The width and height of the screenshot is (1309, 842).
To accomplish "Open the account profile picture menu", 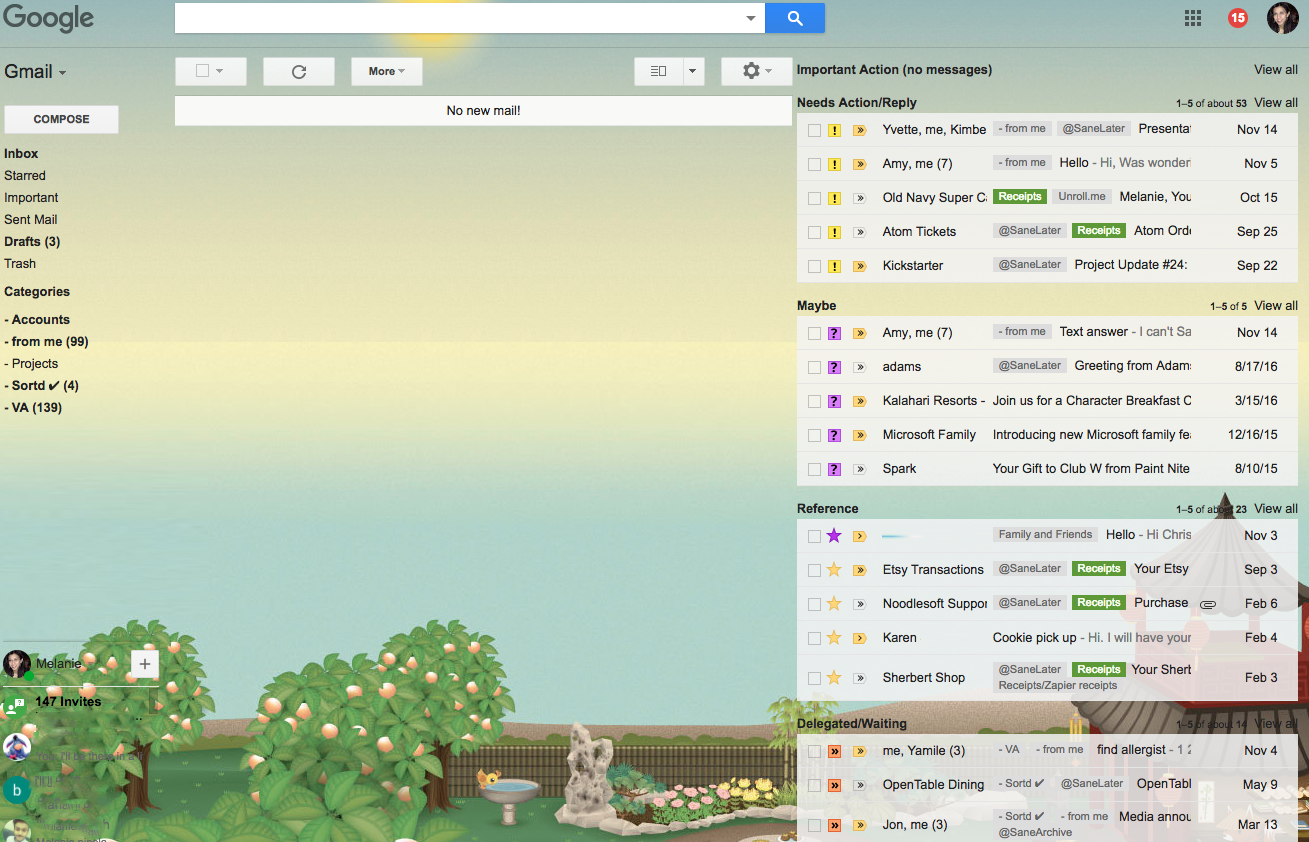I will pyautogui.click(x=1283, y=18).
